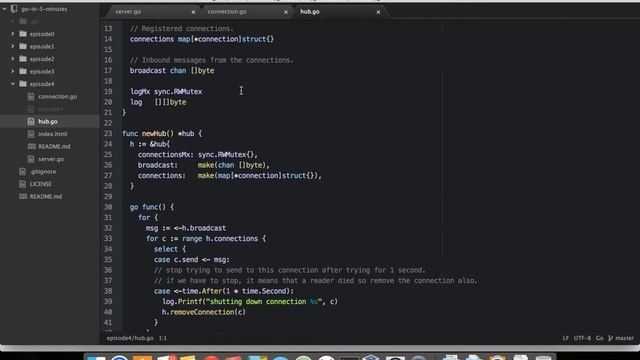The width and height of the screenshot is (640, 360).
Task: Click the episode4 folder icon
Action: click(23, 84)
